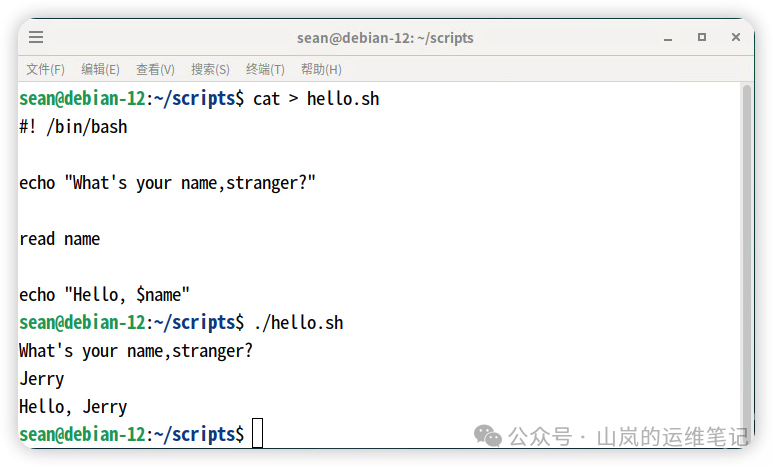Viewport: 773px width, 467px height.
Task: Open the 文件(F) menu
Action: pos(45,69)
